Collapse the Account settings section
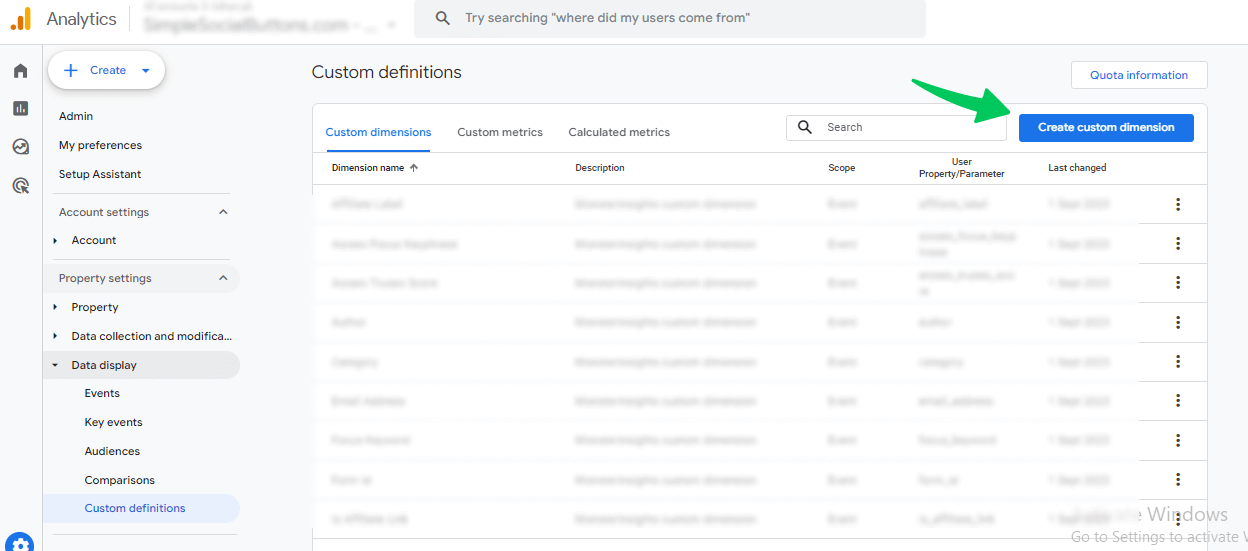Viewport: 1248px width, 551px height. 223,212
